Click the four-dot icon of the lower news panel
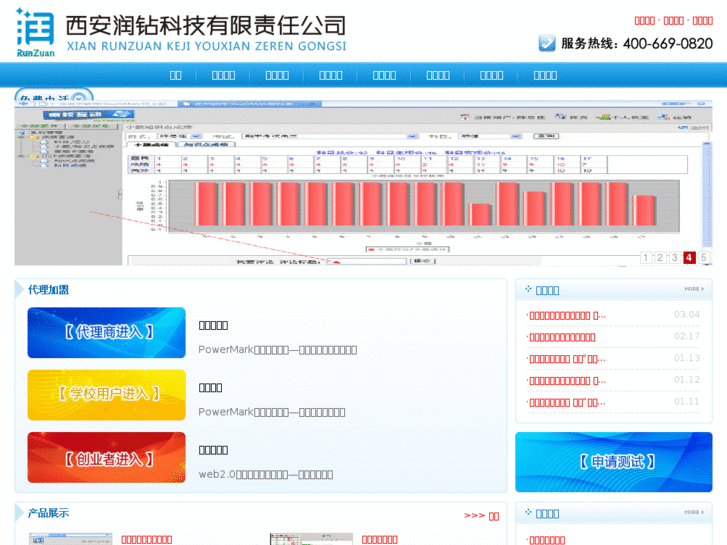The height and width of the screenshot is (545, 727). 529,512
